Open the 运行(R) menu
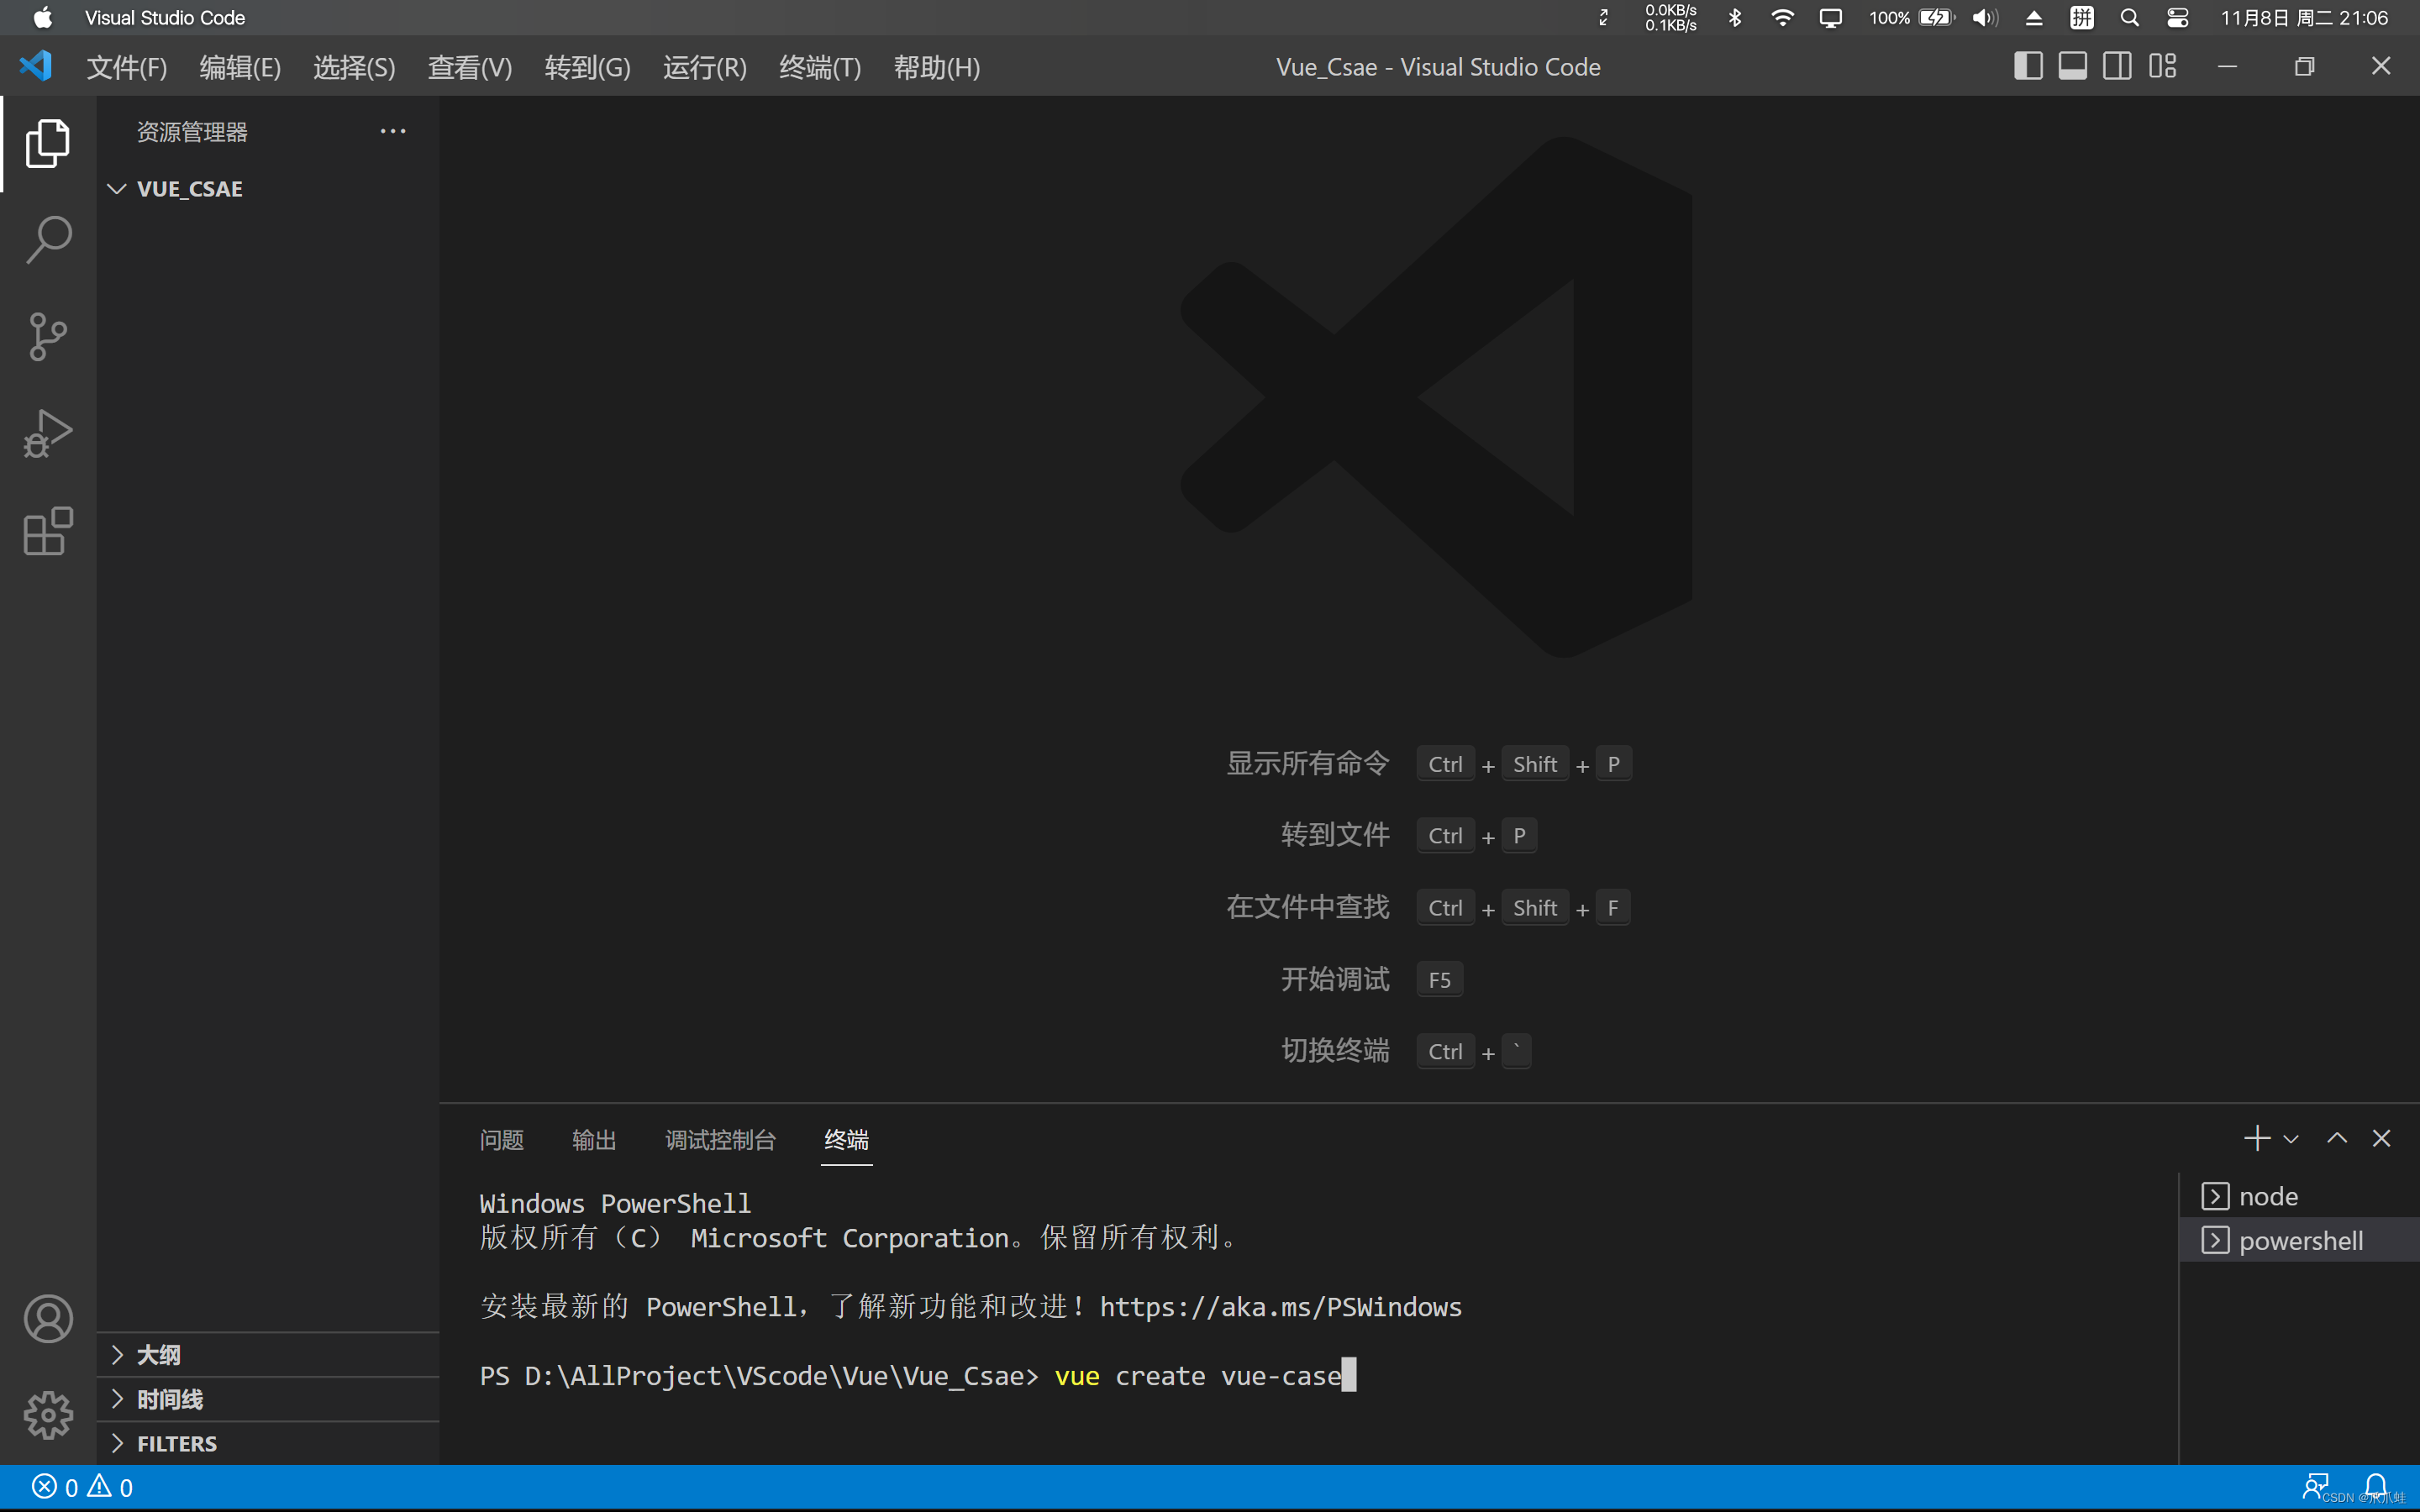2420x1512 pixels. [x=704, y=67]
